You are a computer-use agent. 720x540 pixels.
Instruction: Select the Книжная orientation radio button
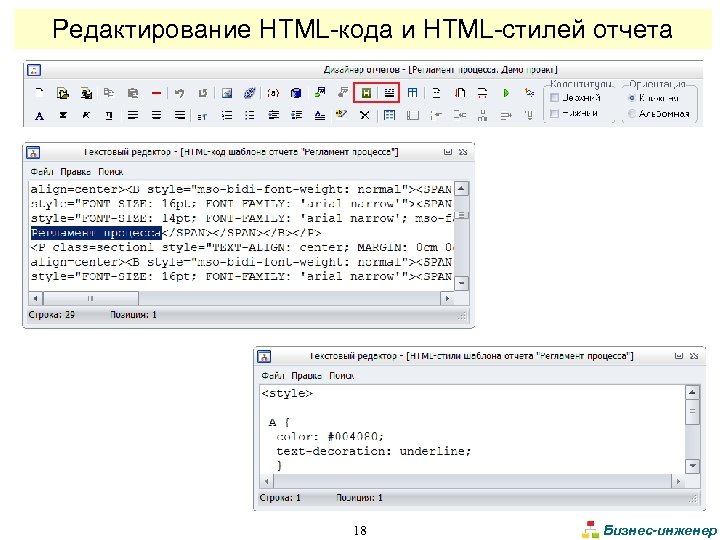(632, 98)
